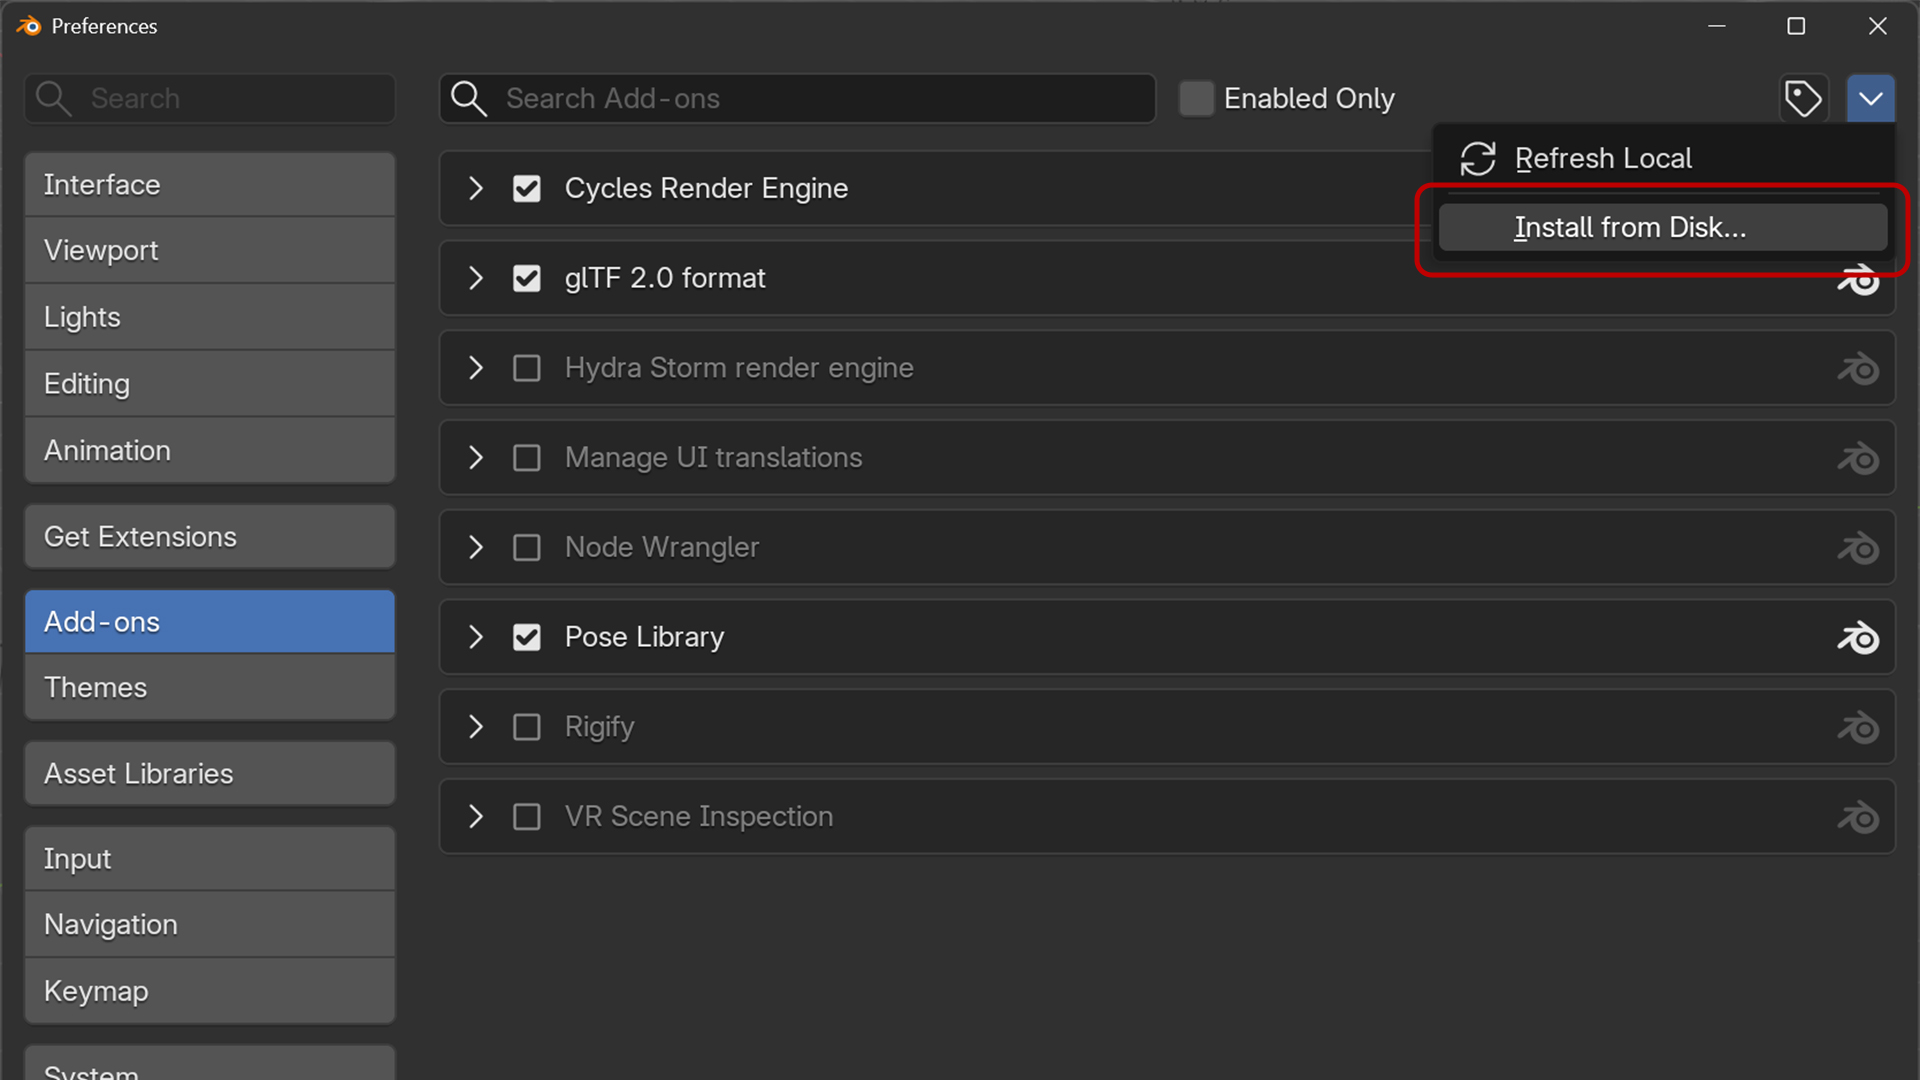The height and width of the screenshot is (1080, 1920).
Task: Switch to the Viewport preferences tab
Action: coord(210,251)
